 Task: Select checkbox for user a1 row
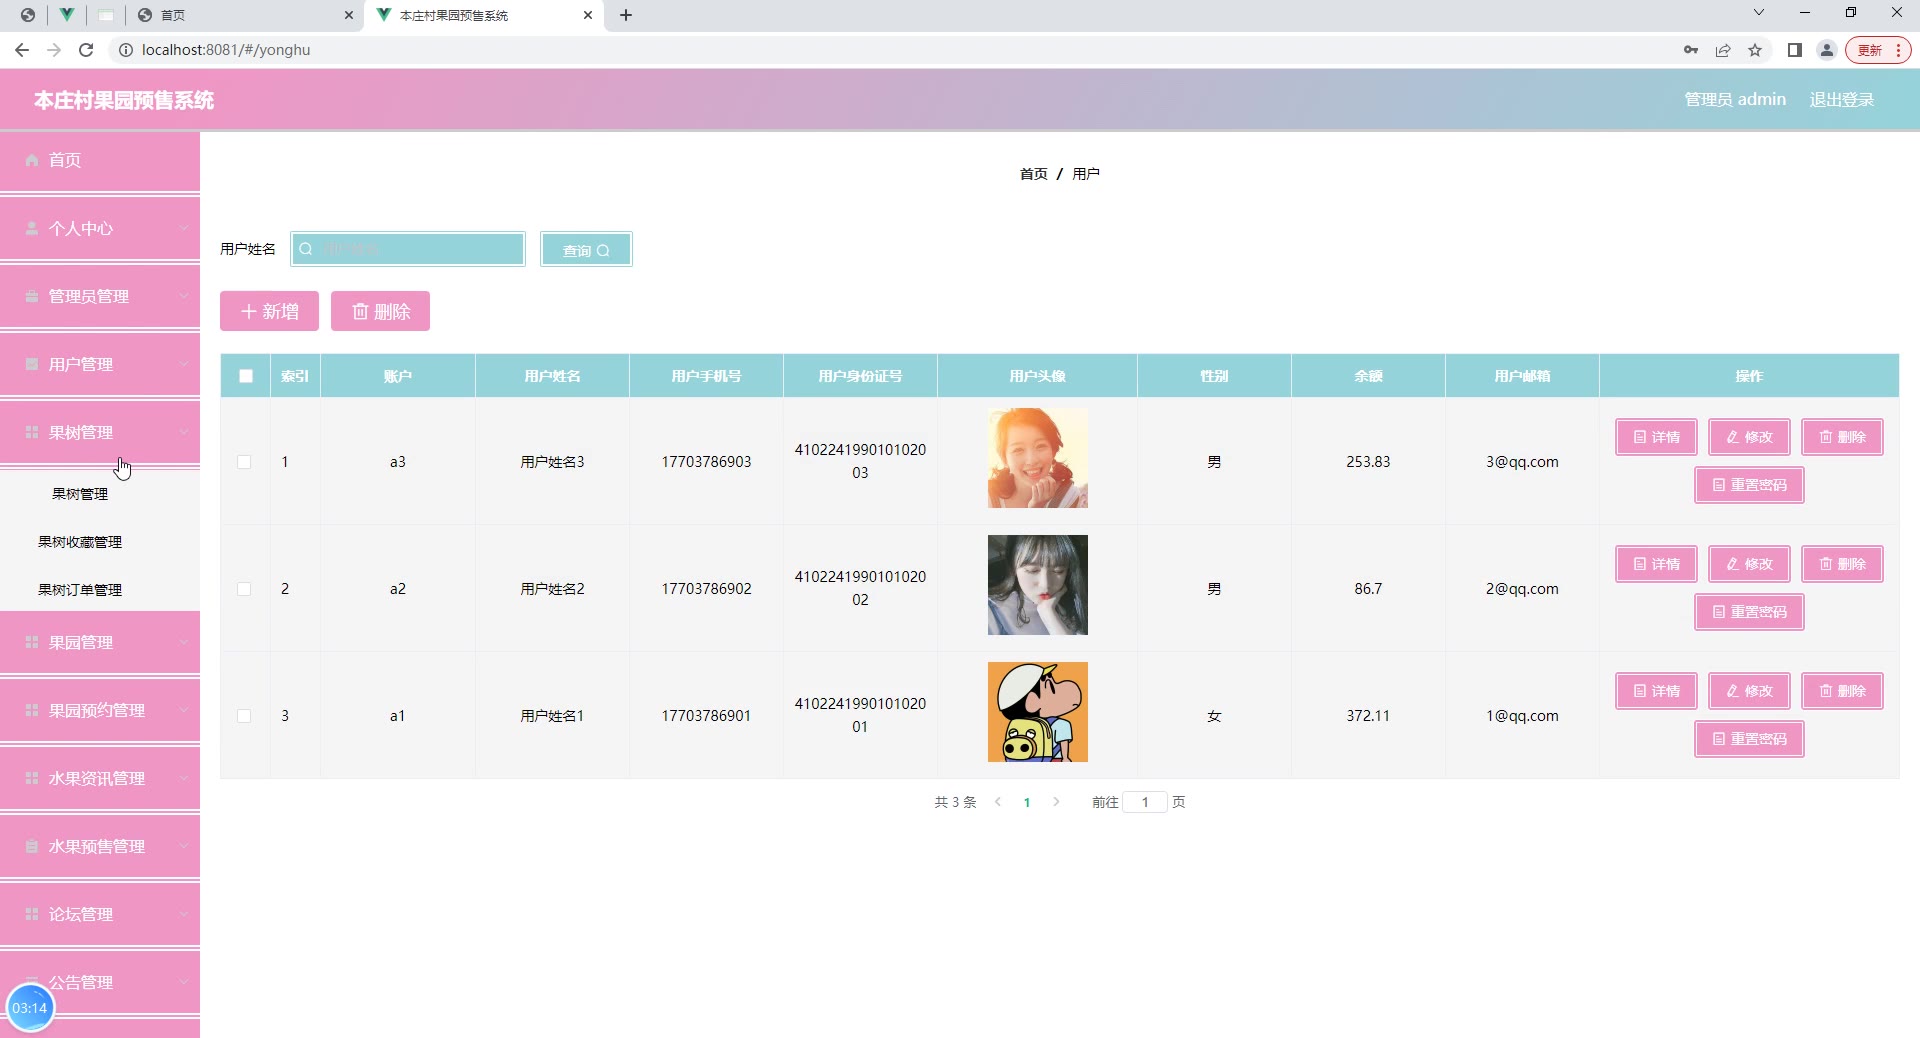[244, 716]
